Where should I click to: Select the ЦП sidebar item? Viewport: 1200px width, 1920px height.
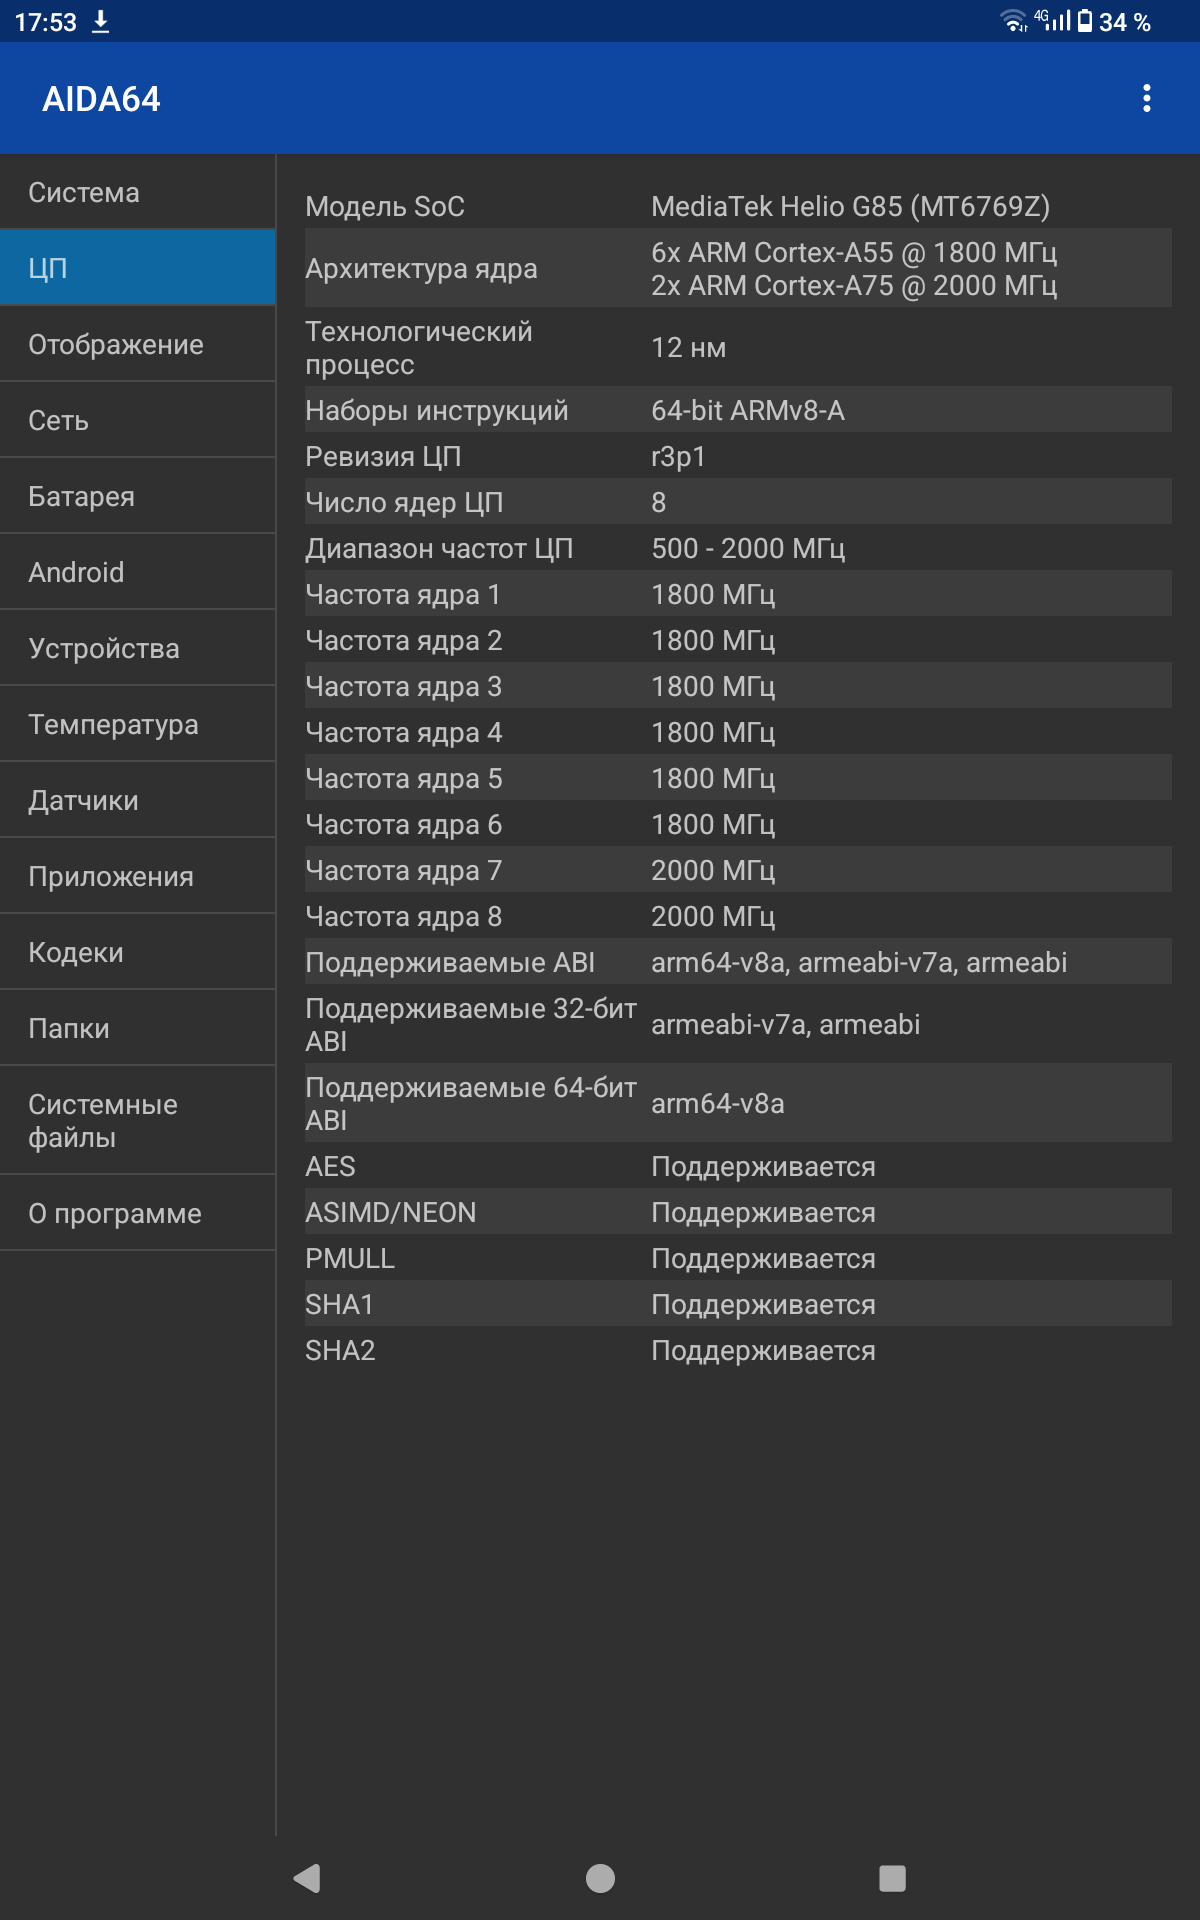pos(138,268)
